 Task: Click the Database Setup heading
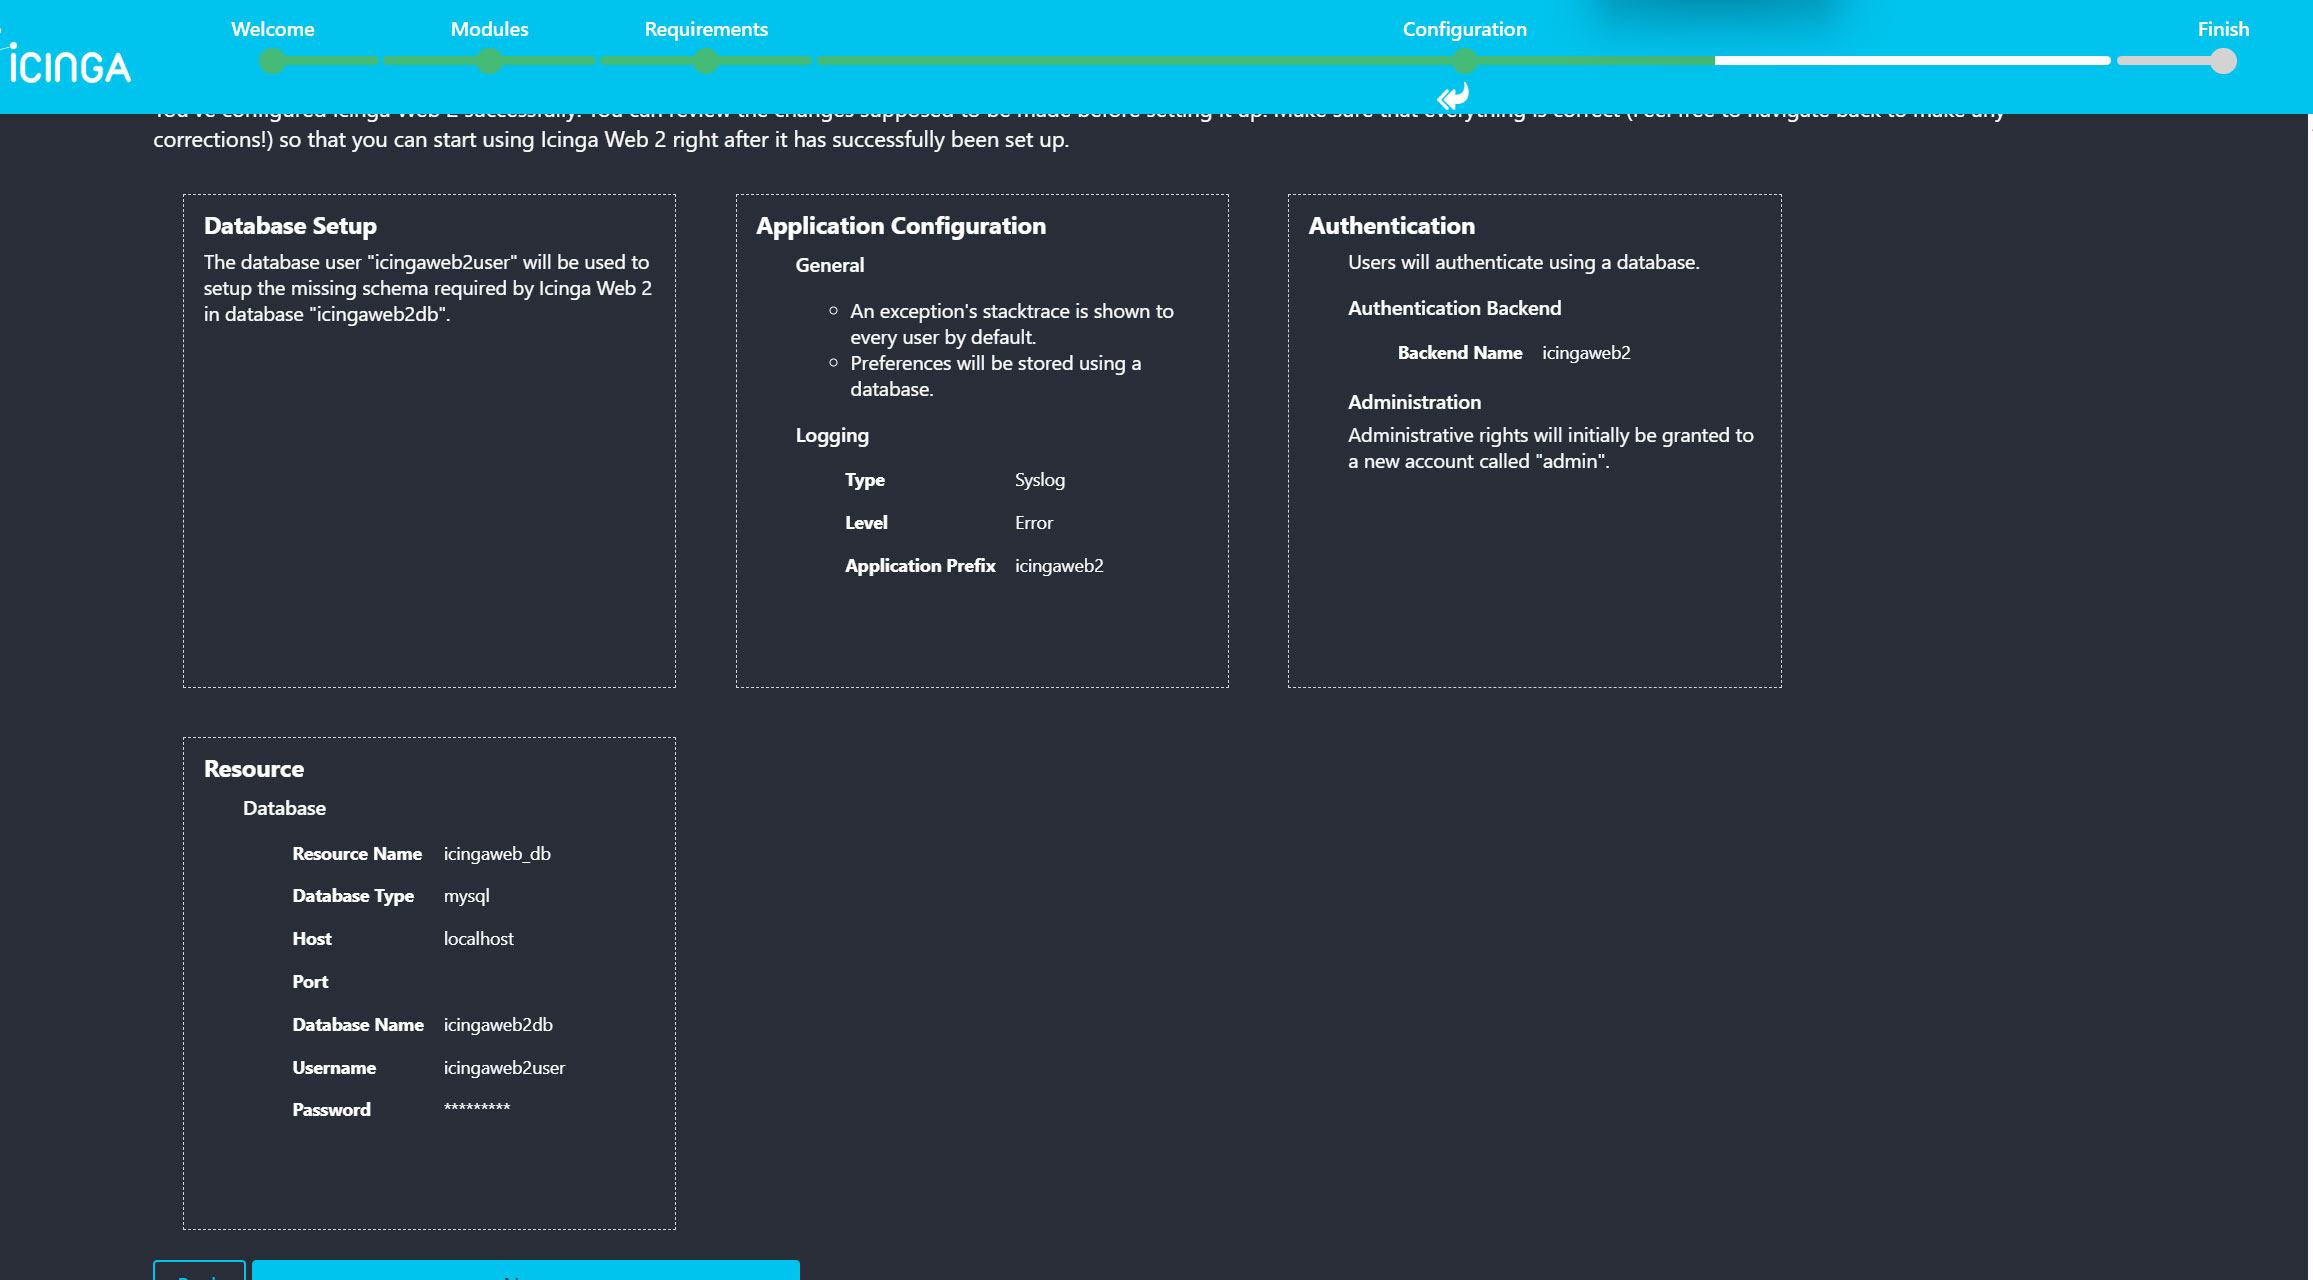click(x=290, y=226)
